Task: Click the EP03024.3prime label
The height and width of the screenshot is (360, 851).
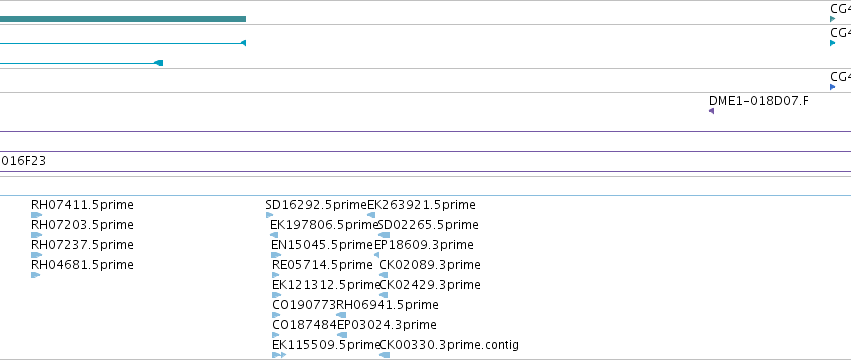Action: [387, 325]
